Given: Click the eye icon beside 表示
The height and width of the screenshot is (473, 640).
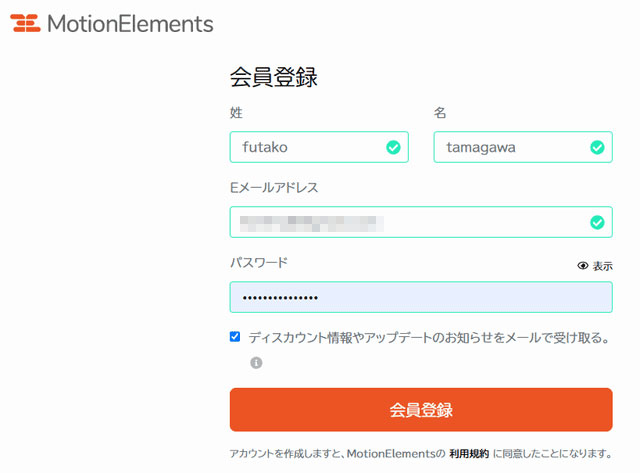Looking at the screenshot, I should click(x=583, y=266).
